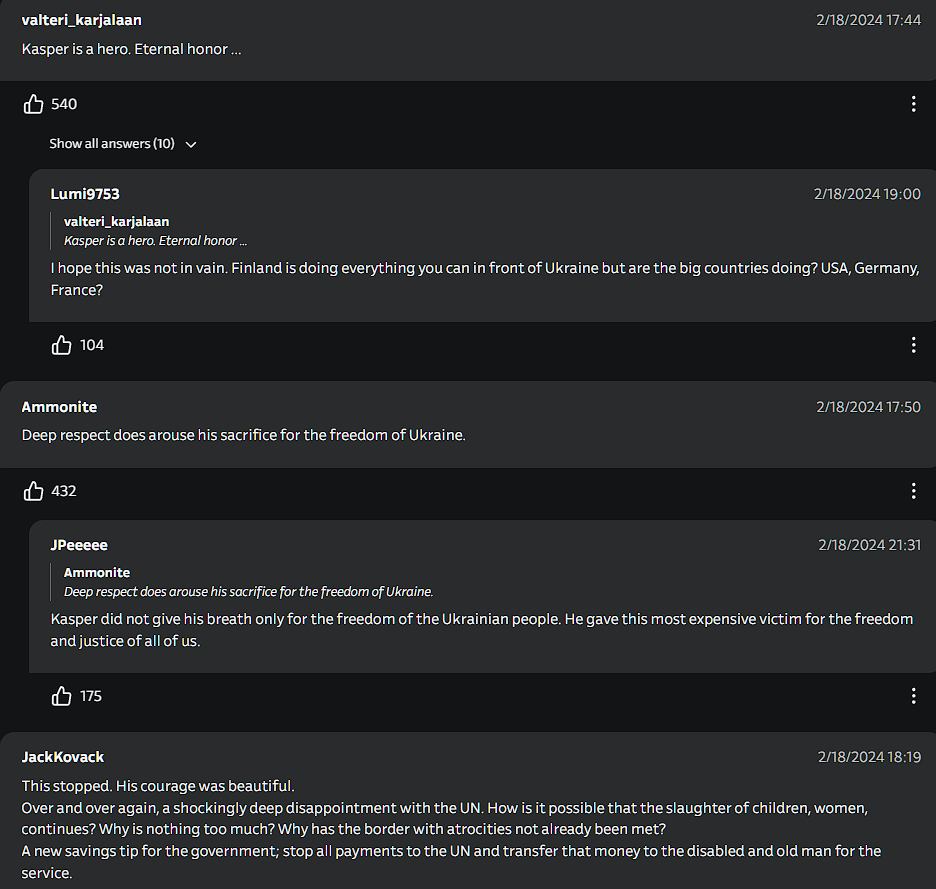Click the 2/18/2024 18:19 timestamp
936x889 pixels.
869,757
